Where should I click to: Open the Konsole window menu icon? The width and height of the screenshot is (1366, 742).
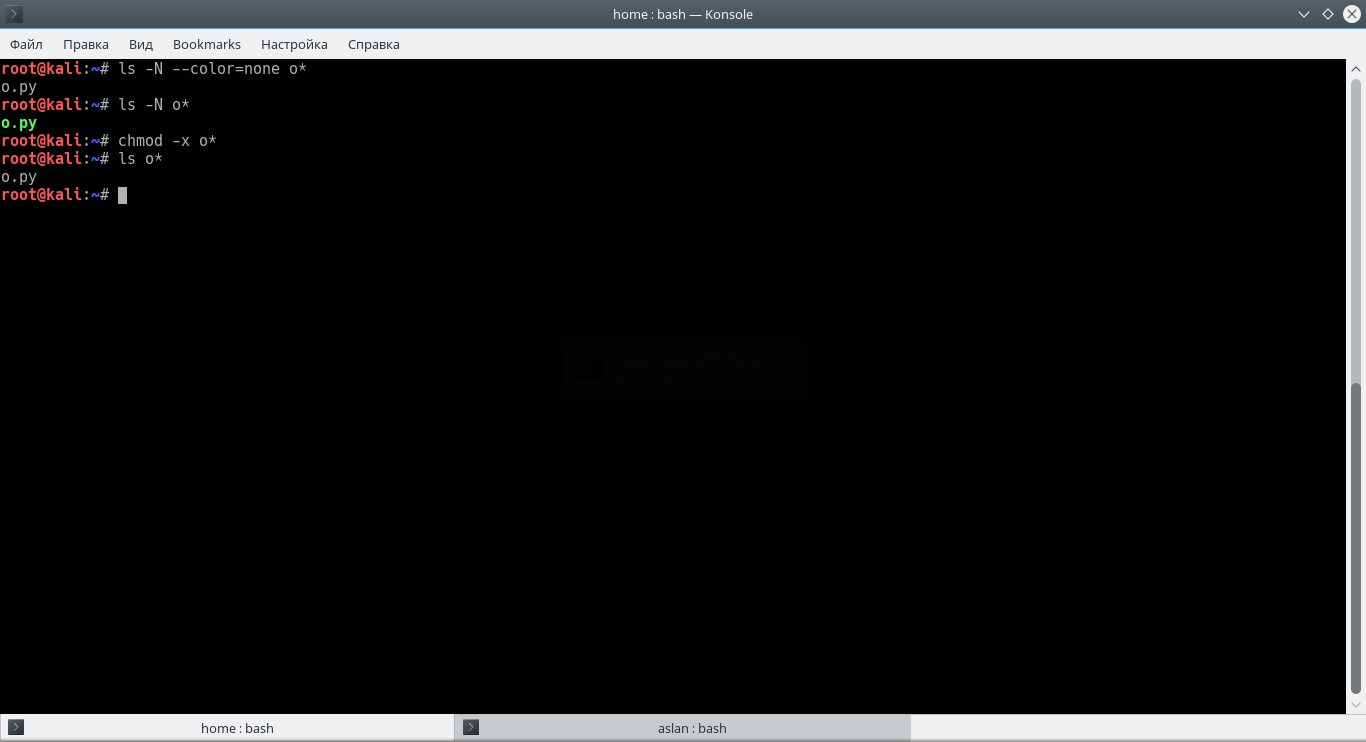pos(14,14)
